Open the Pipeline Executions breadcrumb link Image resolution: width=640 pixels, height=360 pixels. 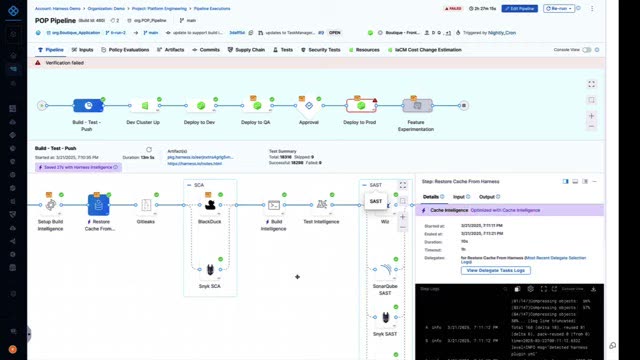(x=212, y=9)
